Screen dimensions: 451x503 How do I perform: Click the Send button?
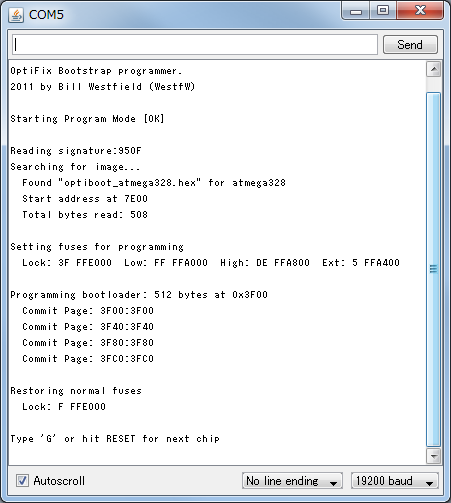coord(410,45)
